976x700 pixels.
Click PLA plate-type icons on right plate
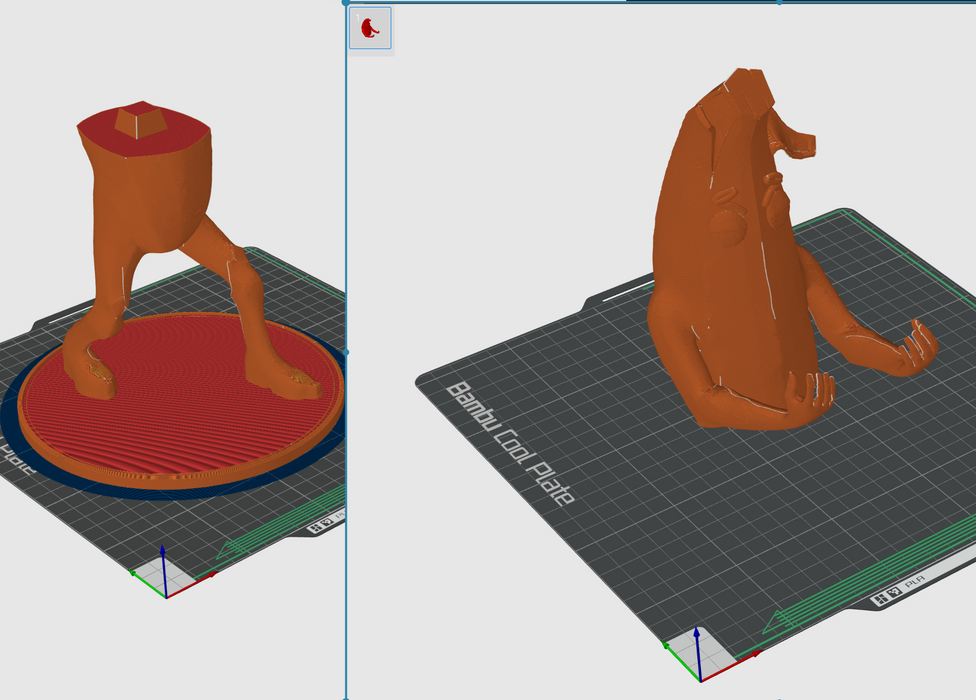896,597
